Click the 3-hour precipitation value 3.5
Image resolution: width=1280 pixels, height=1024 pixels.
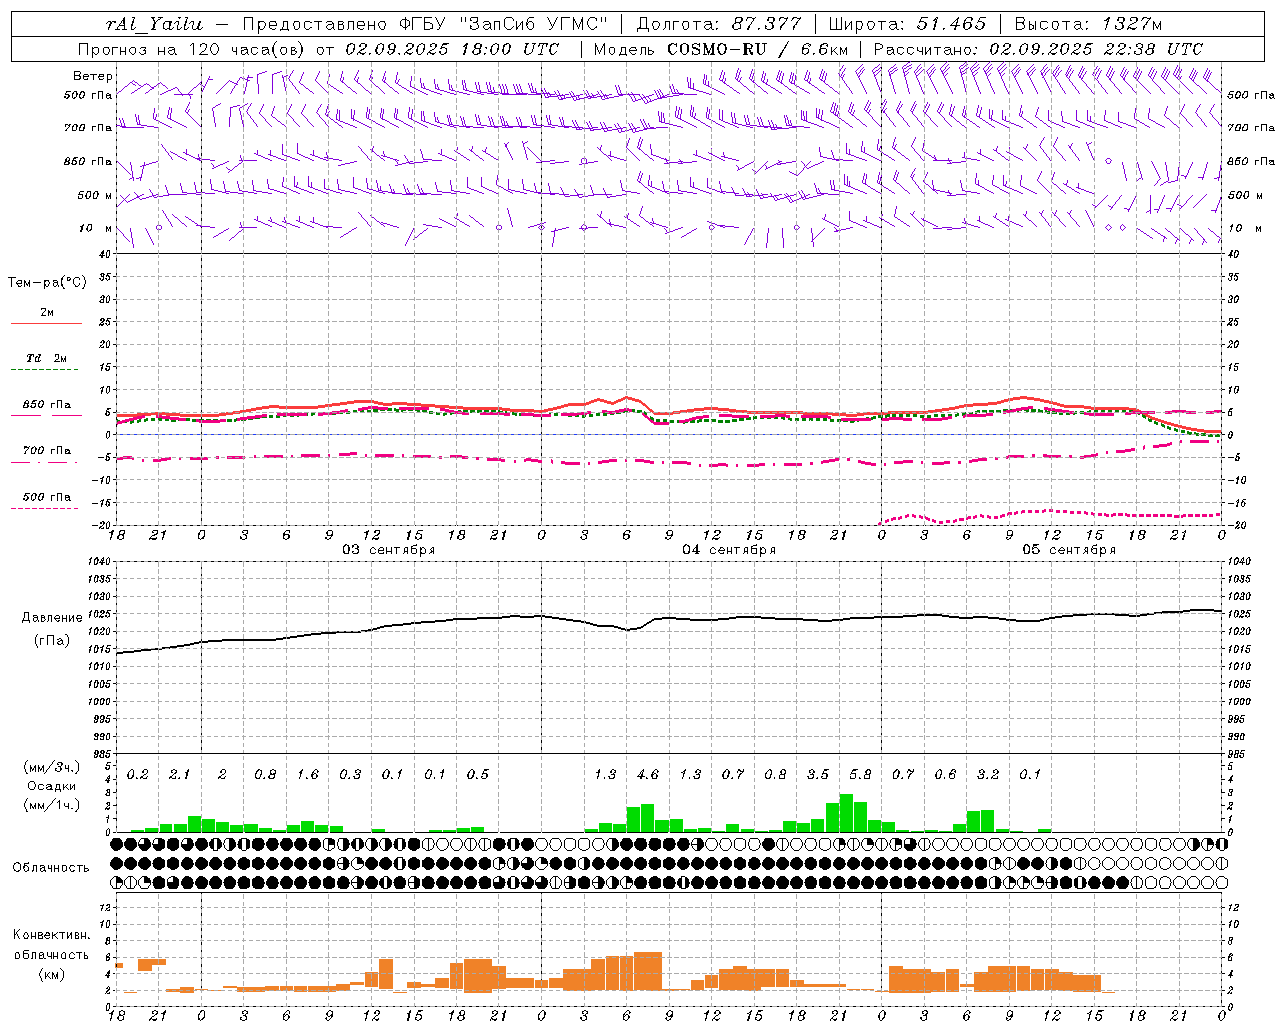[x=818, y=775]
